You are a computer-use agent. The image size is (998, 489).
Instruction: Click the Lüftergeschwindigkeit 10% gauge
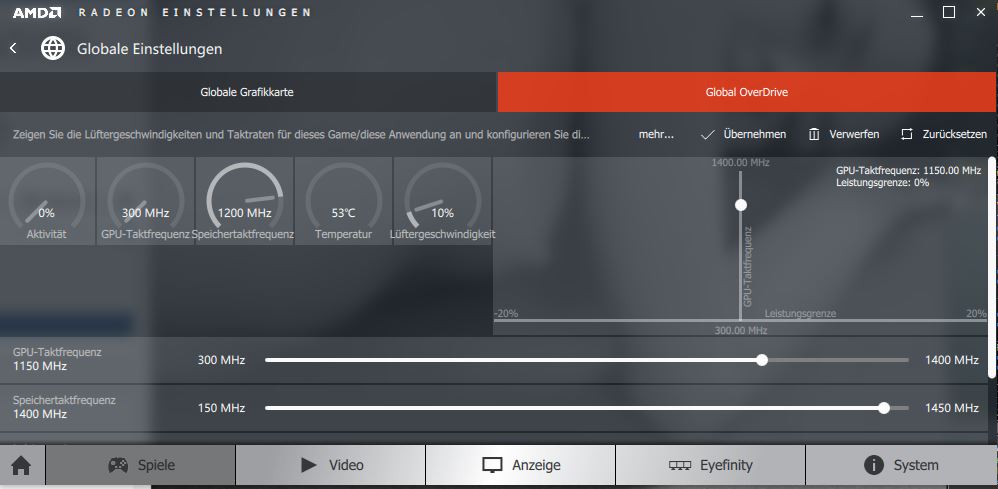coord(442,201)
